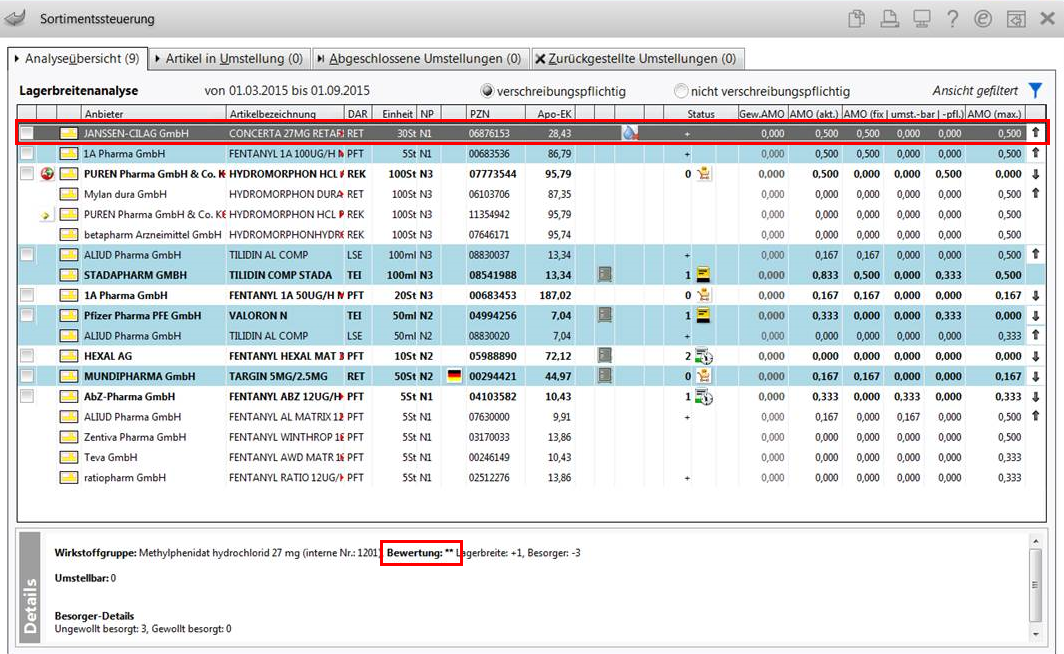Click the Apo-EK value 187,02
Viewport: 1064px width, 654px height.
tap(555, 295)
